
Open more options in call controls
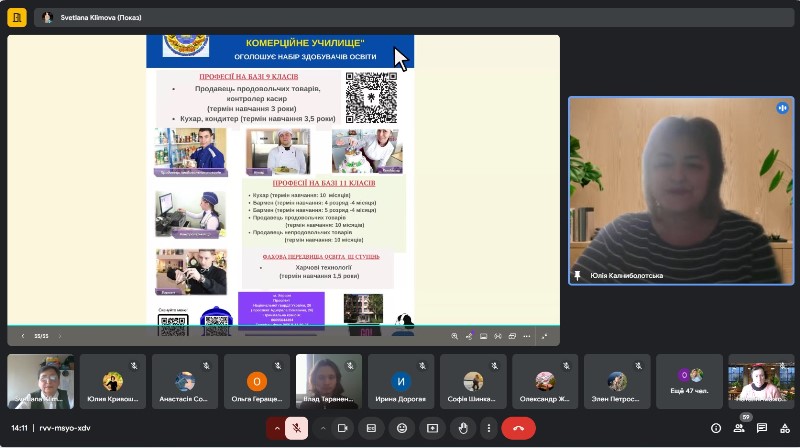click(489, 428)
